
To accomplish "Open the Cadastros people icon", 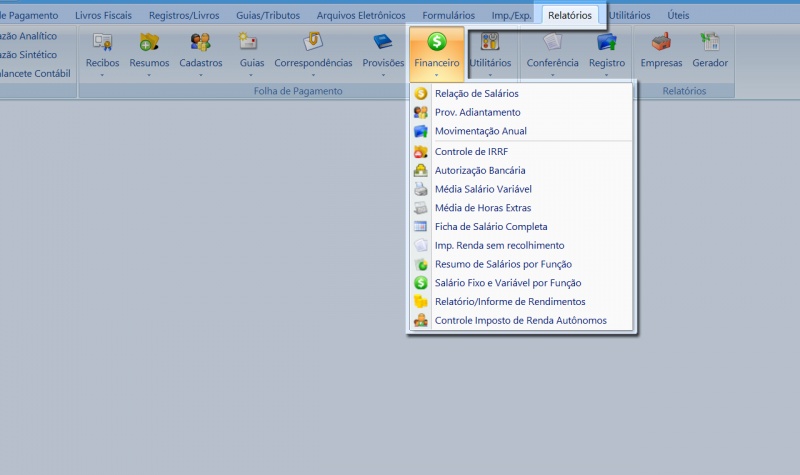I will click(200, 43).
